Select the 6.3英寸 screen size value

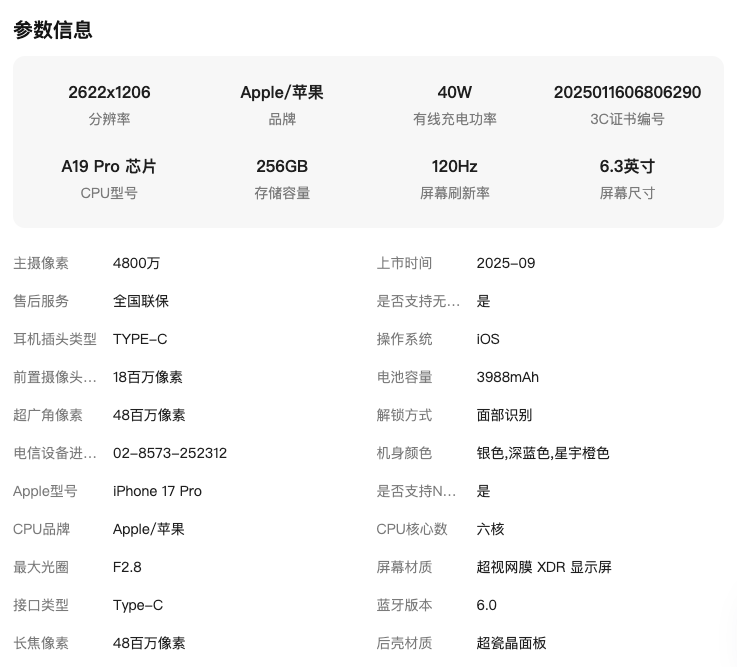[x=627, y=166]
